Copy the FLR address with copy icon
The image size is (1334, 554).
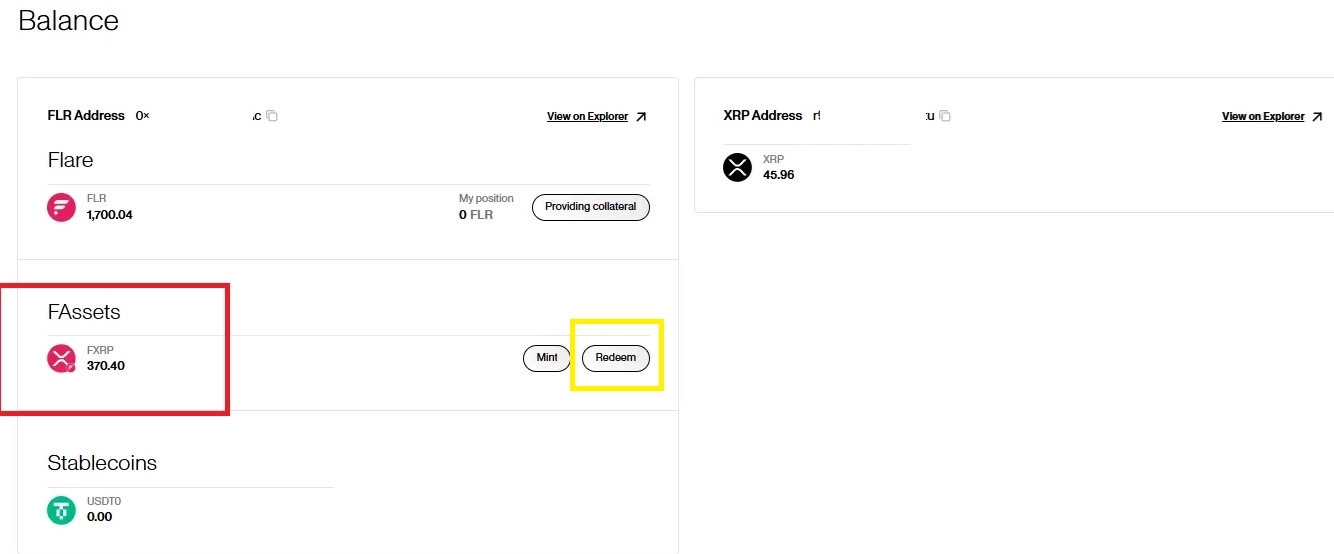coord(272,116)
